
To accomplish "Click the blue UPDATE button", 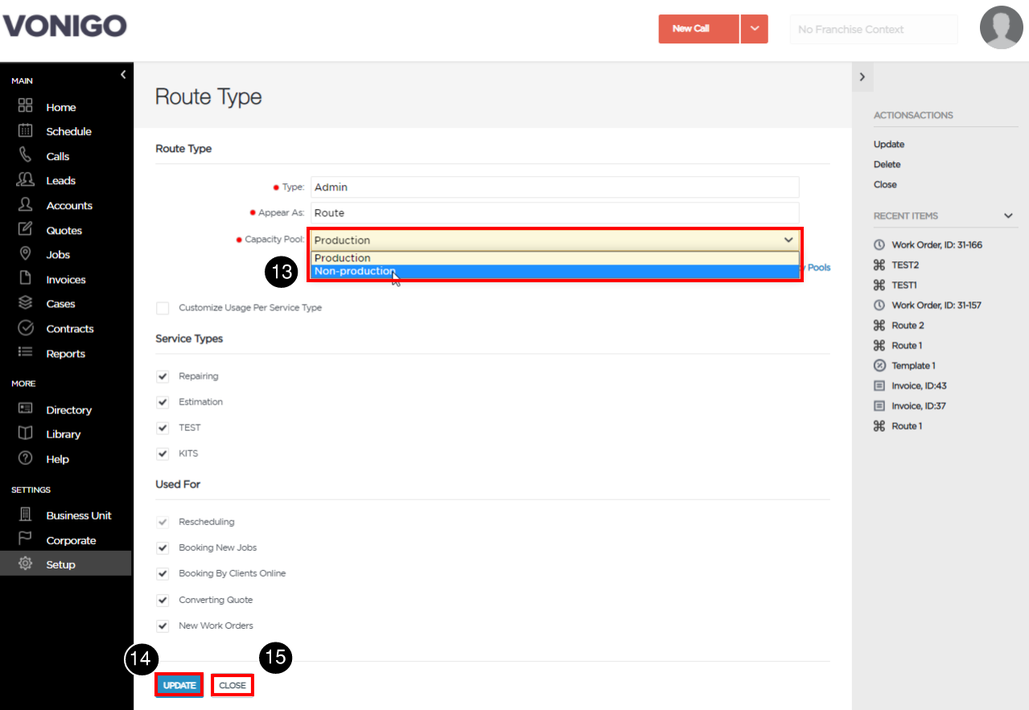I will pyautogui.click(x=179, y=685).
